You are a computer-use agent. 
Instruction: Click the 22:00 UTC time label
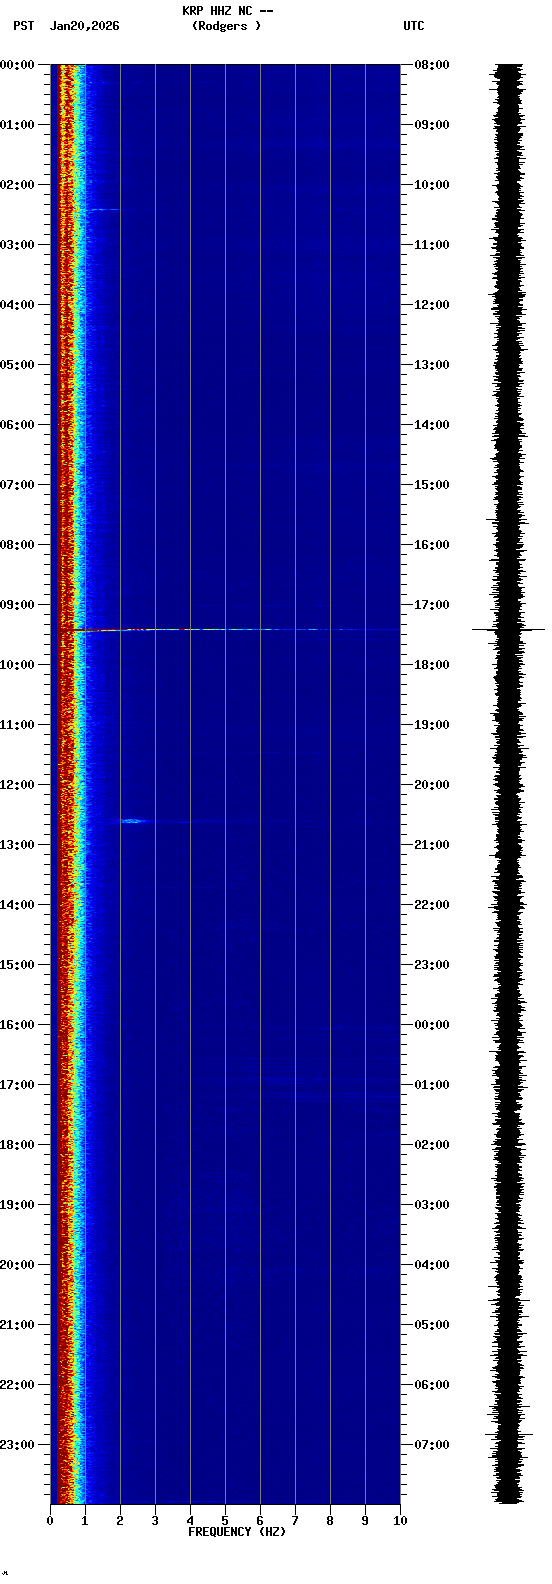(x=432, y=905)
